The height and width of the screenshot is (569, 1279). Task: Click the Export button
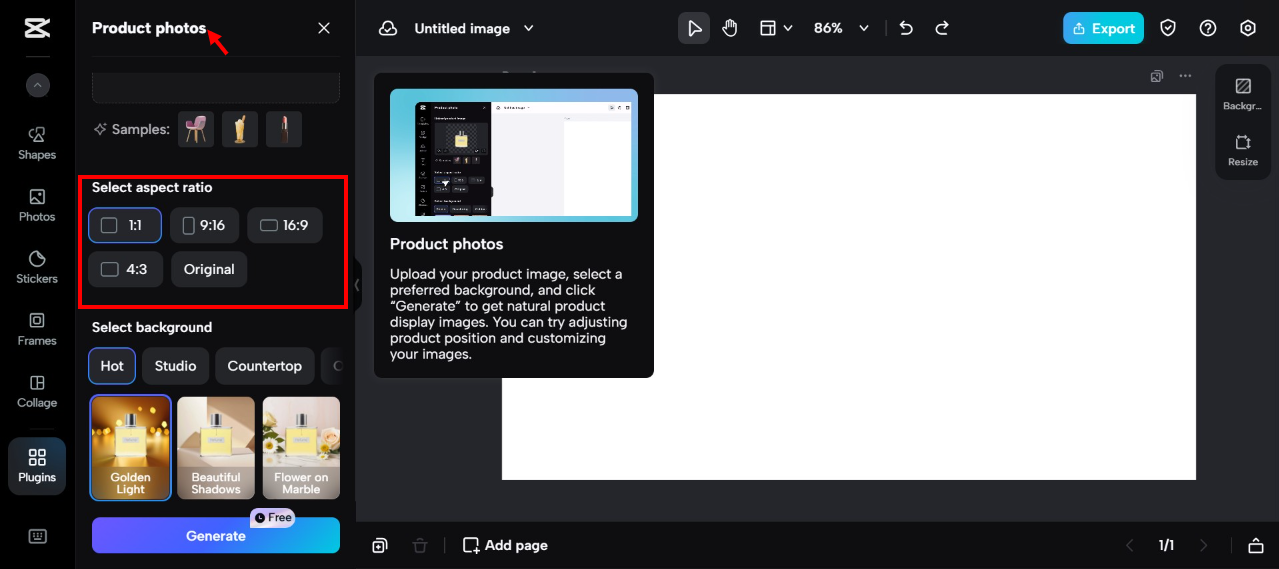click(1103, 28)
